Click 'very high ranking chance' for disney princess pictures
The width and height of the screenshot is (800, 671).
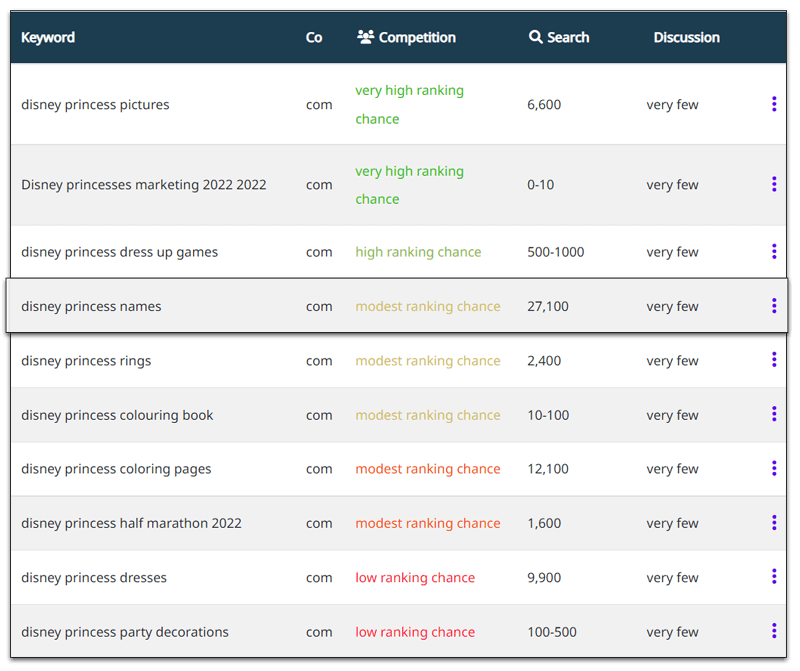click(x=410, y=104)
